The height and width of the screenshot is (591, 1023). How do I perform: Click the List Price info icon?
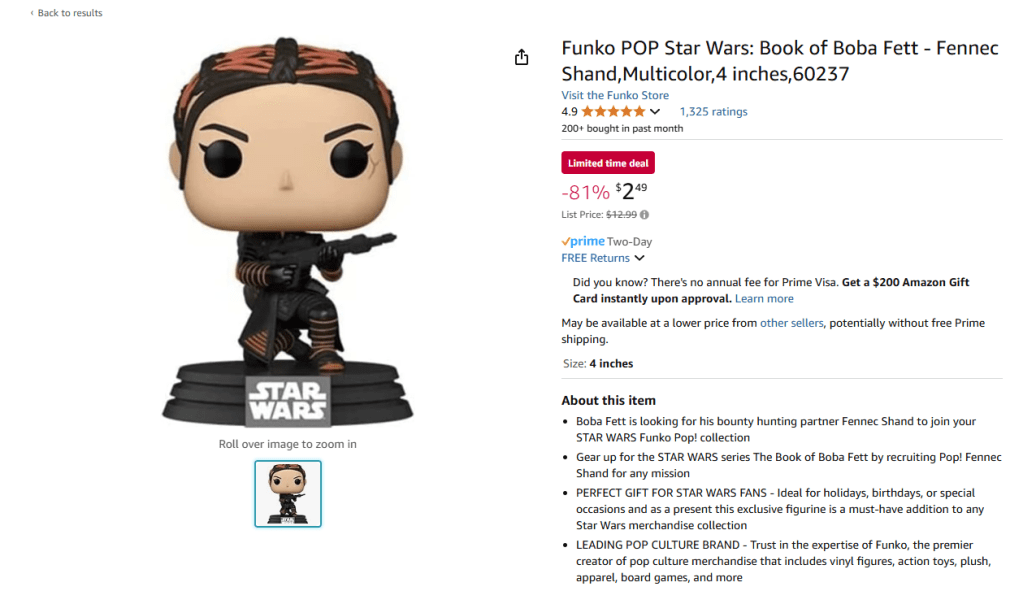[x=644, y=214]
